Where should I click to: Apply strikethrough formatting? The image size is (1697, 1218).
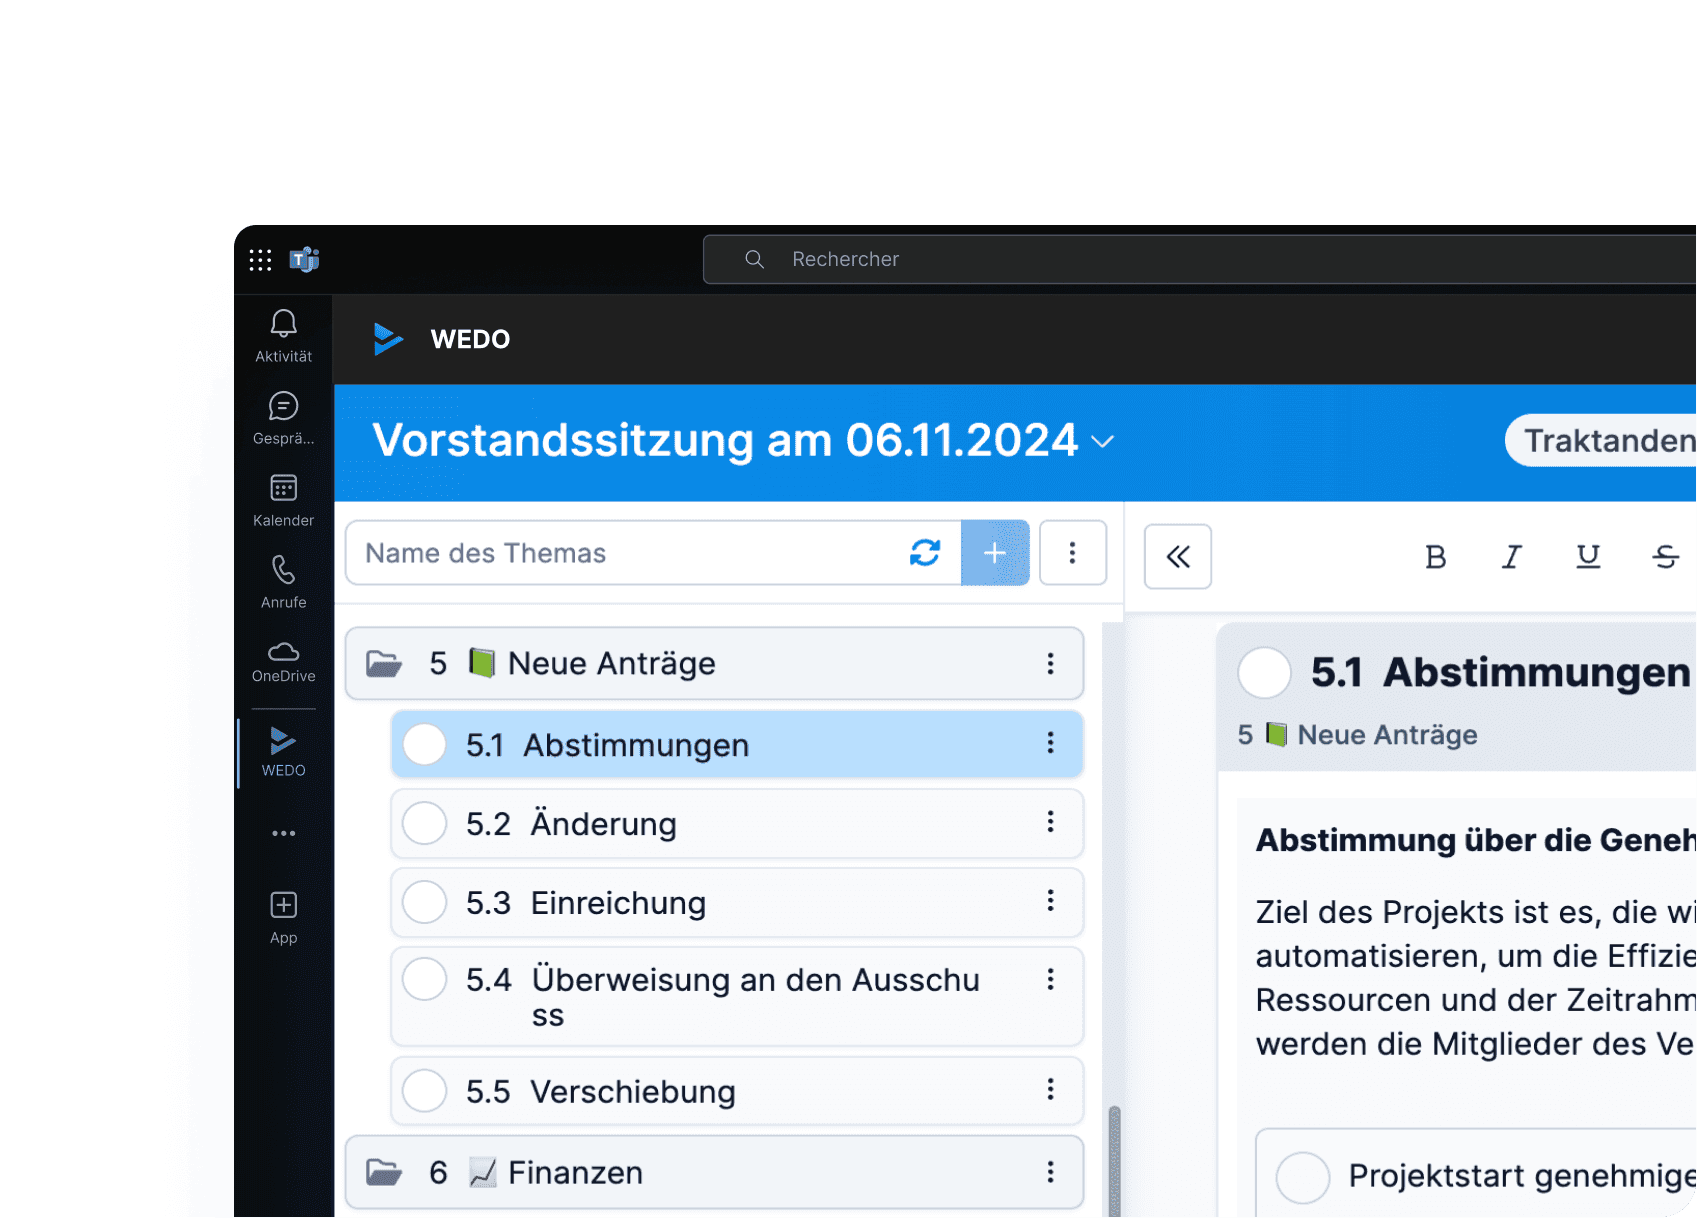[x=1664, y=557]
